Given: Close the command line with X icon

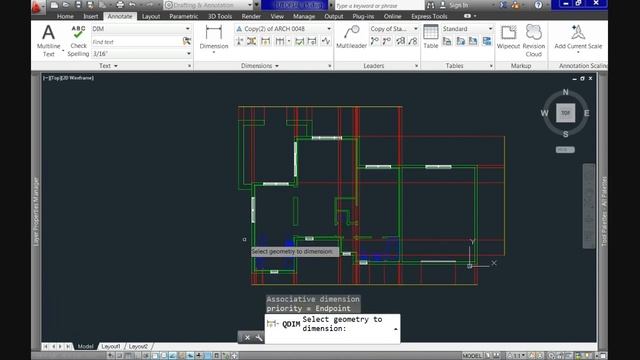Looking at the screenshot, I should [x=247, y=338].
